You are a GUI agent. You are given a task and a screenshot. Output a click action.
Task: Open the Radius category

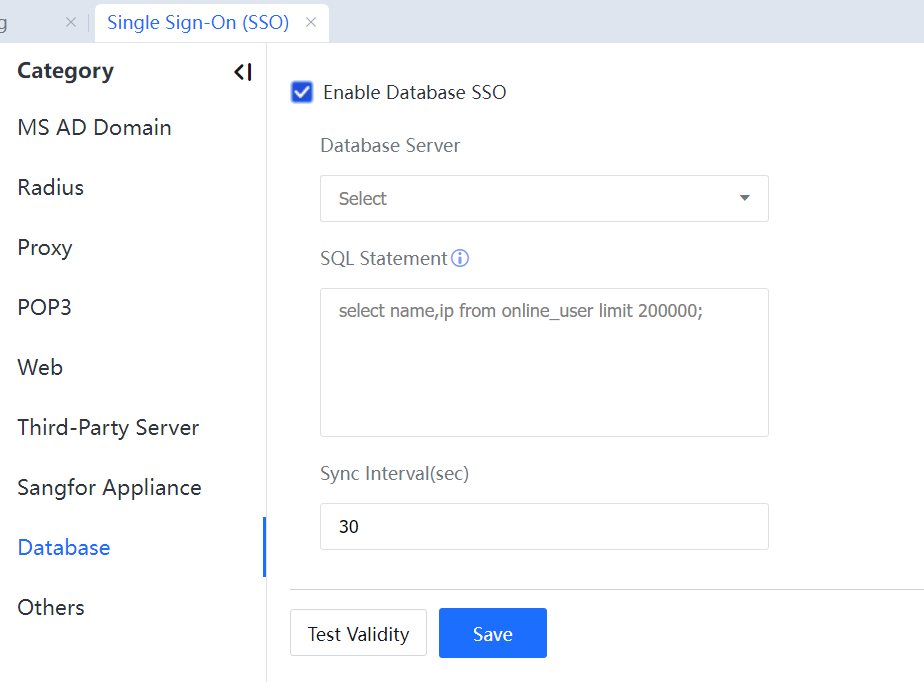pos(50,188)
